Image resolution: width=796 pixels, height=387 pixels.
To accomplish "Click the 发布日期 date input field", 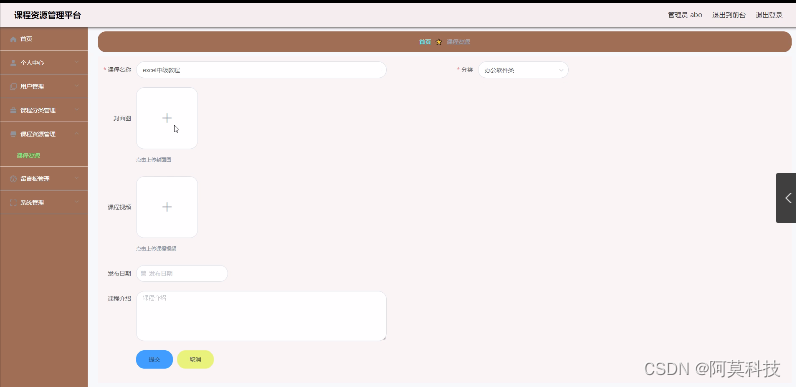I will 182,274.
